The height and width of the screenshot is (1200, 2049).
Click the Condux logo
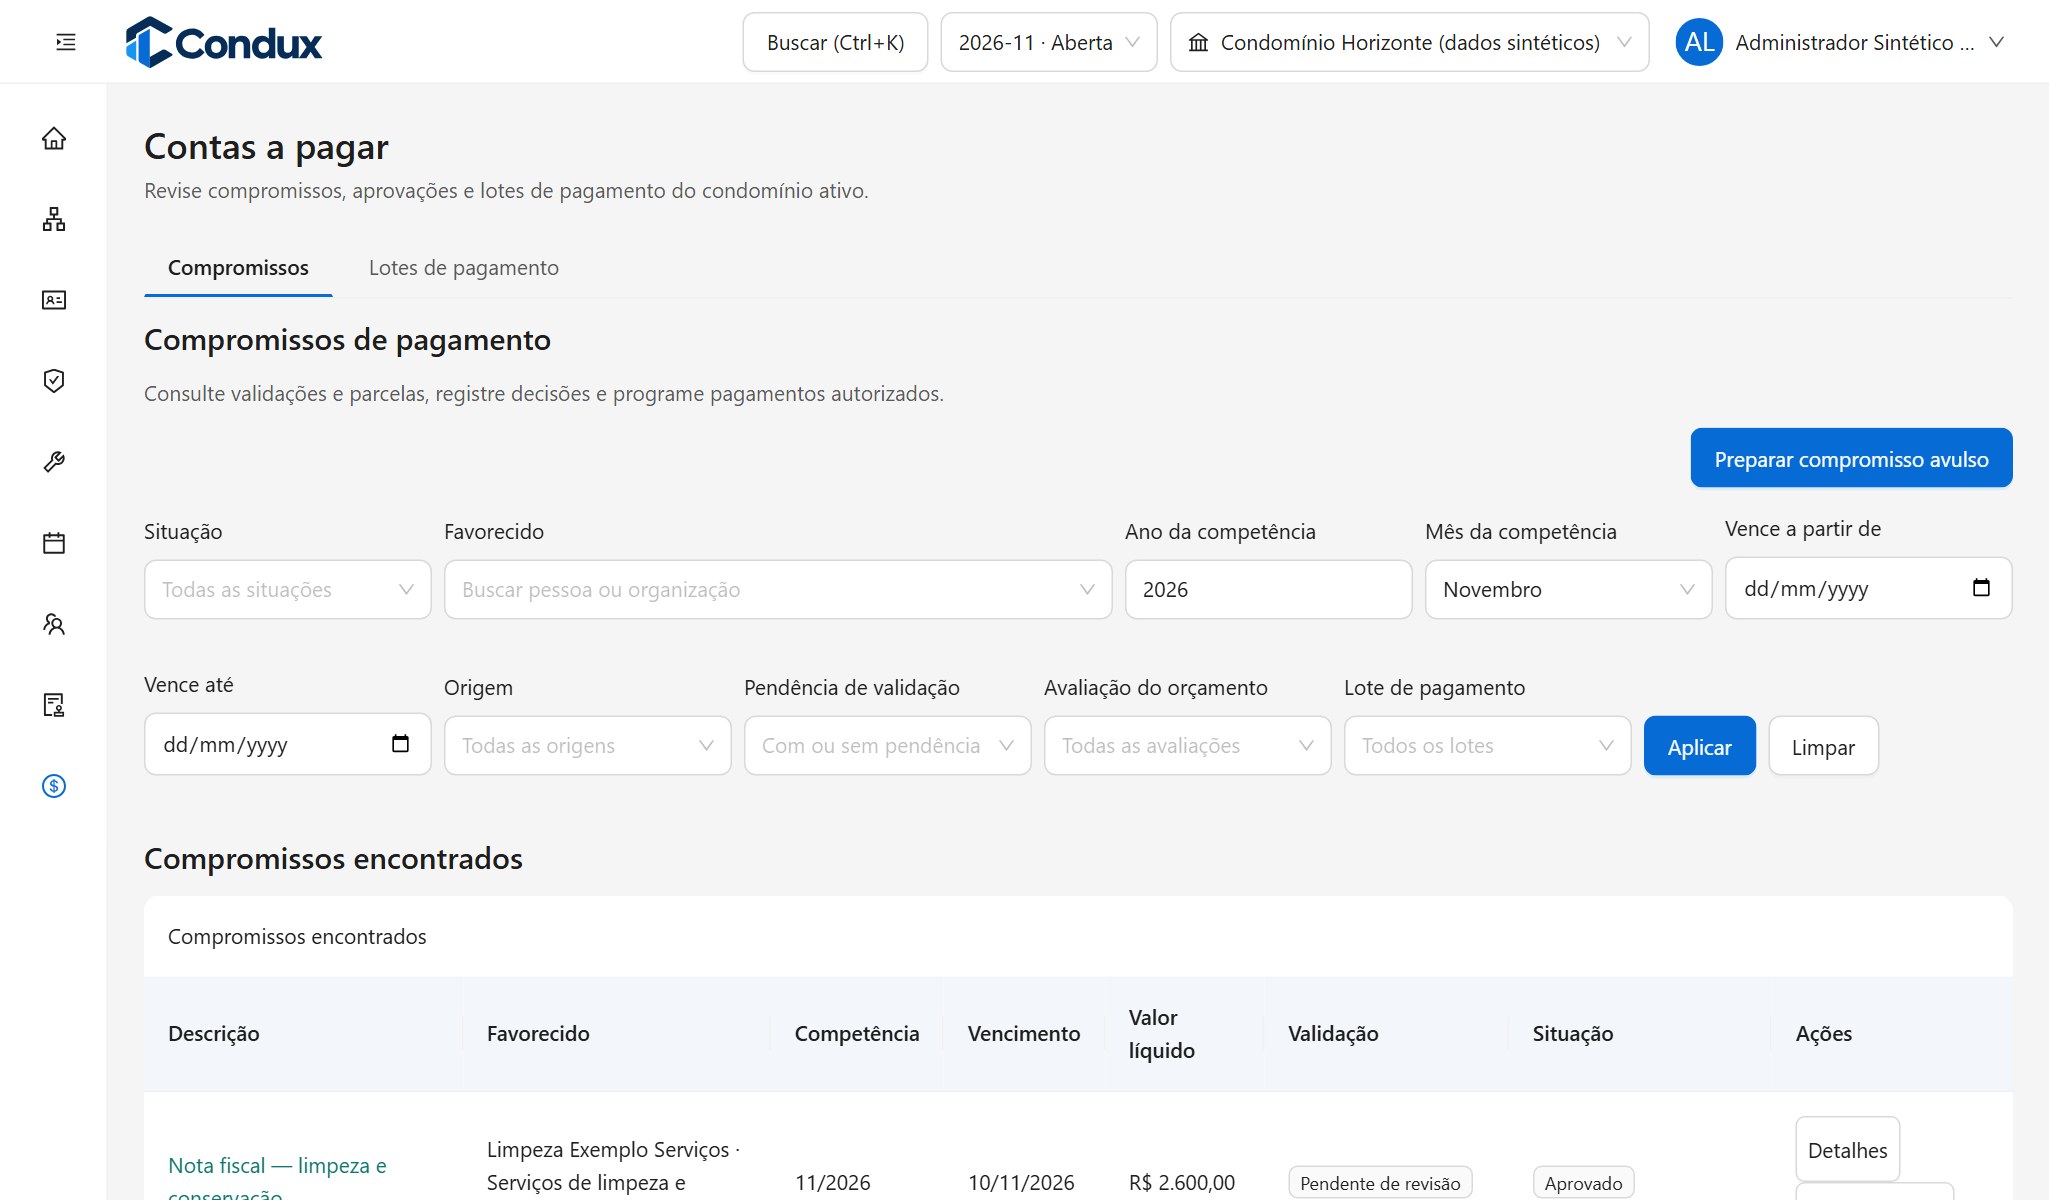tap(224, 42)
